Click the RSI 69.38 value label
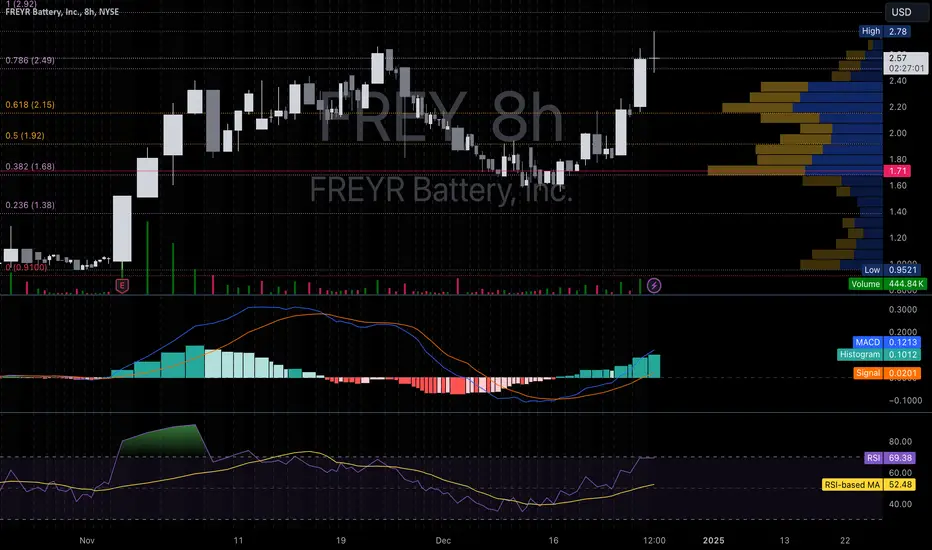 pyautogui.click(x=890, y=458)
